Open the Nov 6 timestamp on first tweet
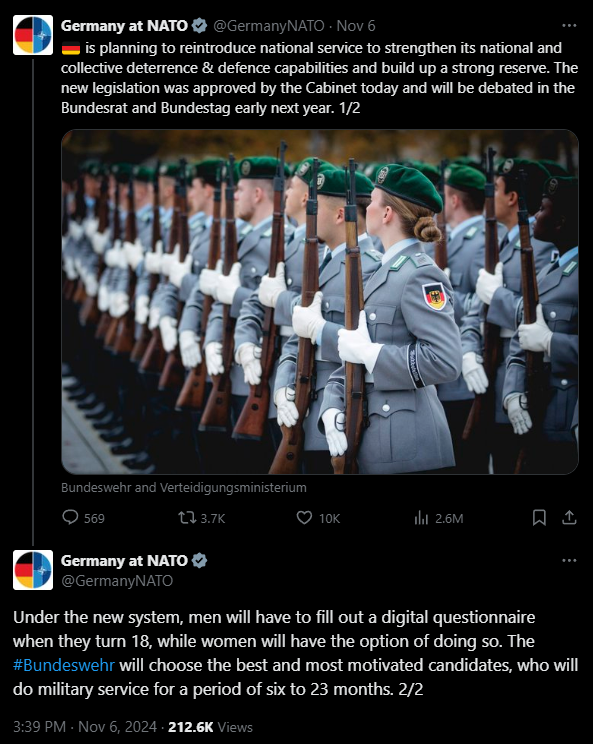Image resolution: width=593 pixels, height=744 pixels. [356, 26]
